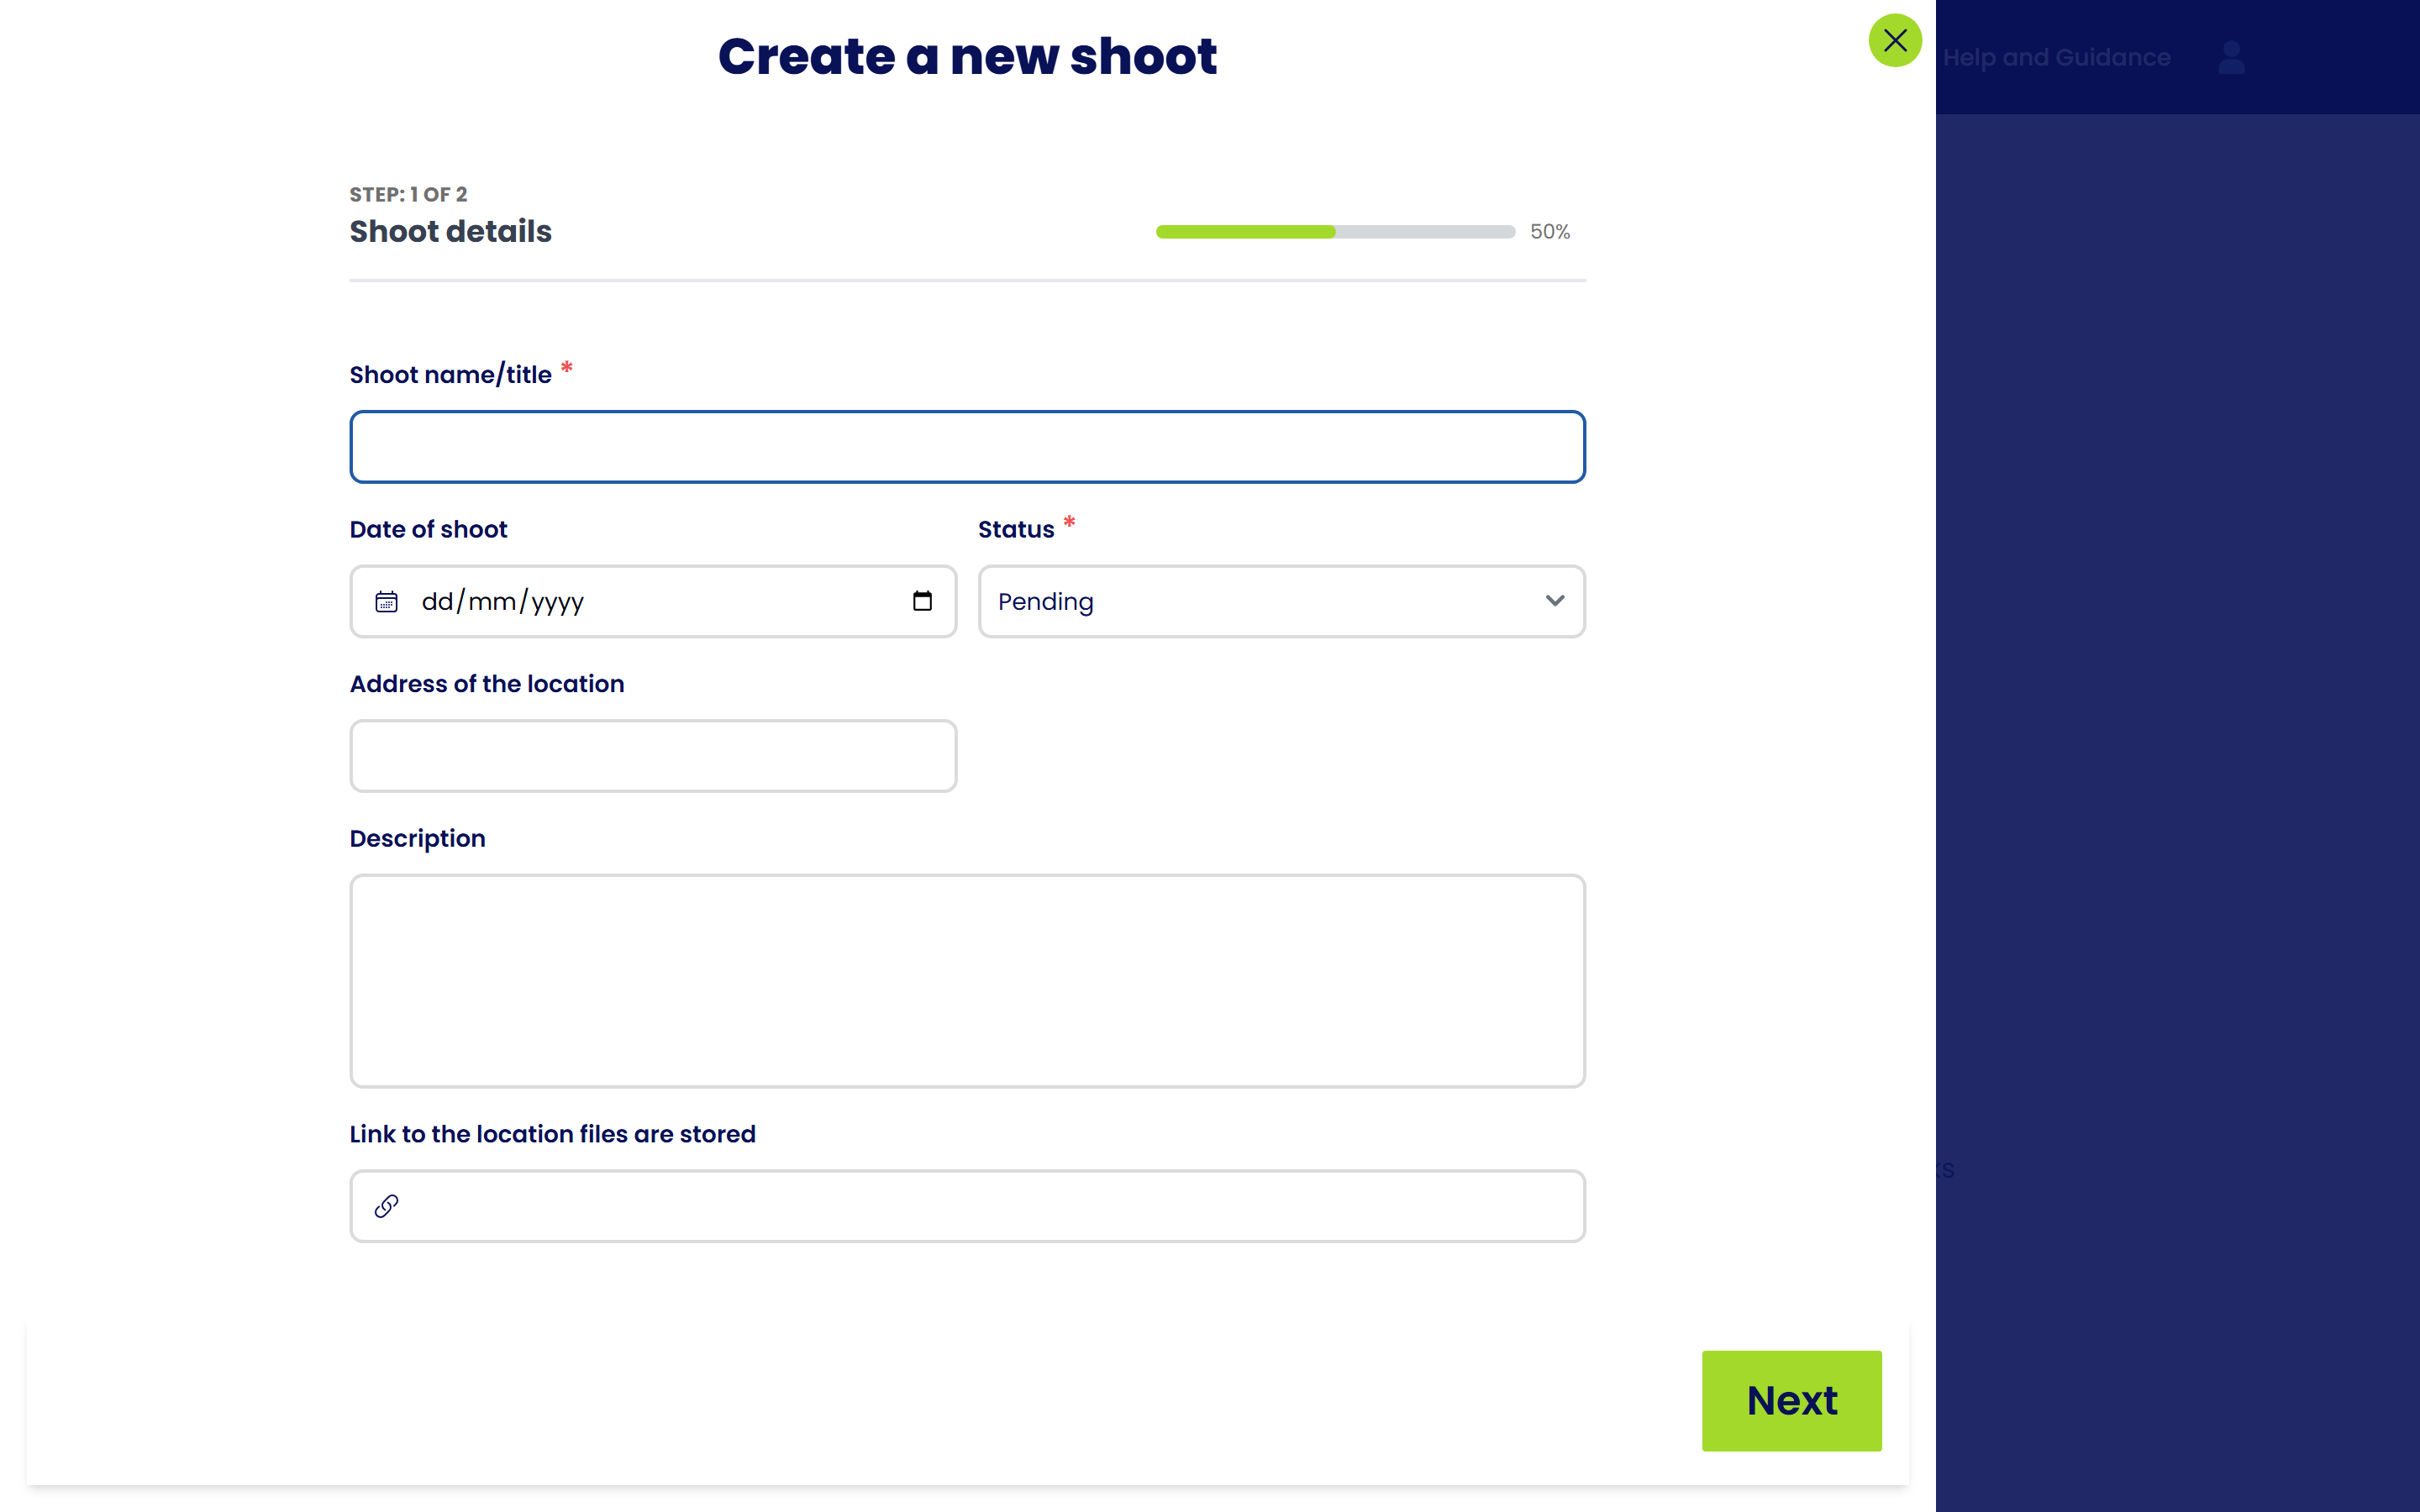Screen dimensions: 2420x1512
Task: Change Status from Pending to another value
Action: (x=1280, y=601)
